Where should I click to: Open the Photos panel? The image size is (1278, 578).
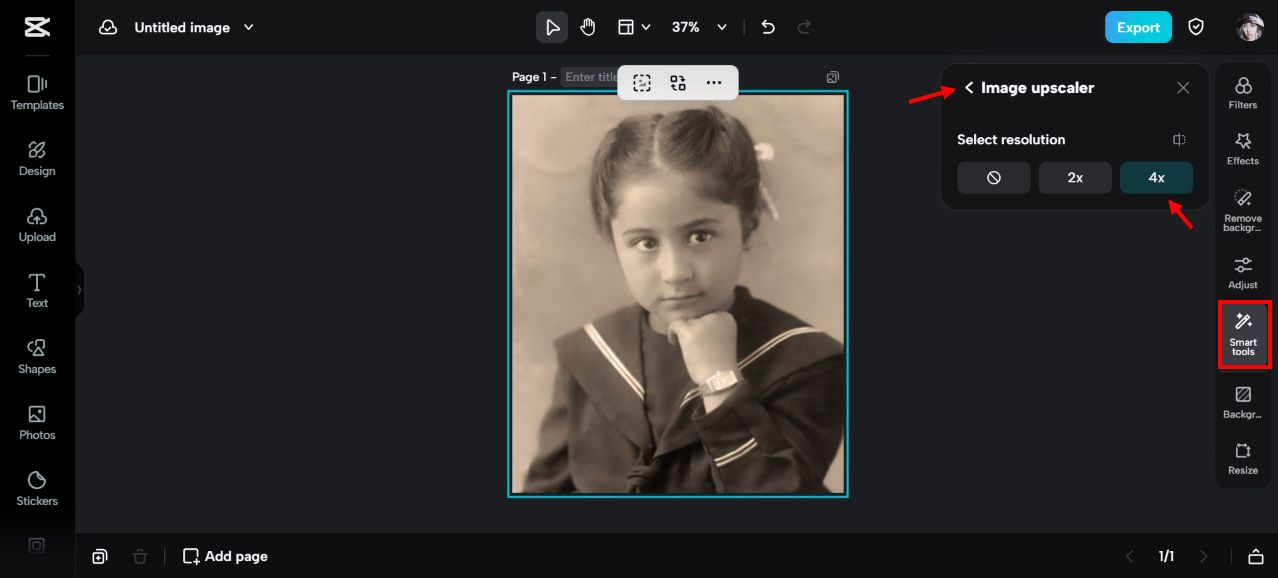click(x=37, y=423)
